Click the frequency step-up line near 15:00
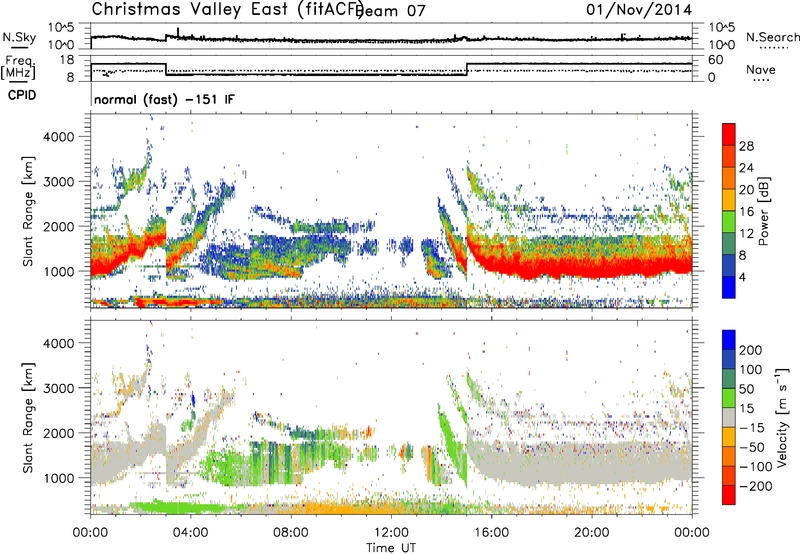 [x=467, y=69]
